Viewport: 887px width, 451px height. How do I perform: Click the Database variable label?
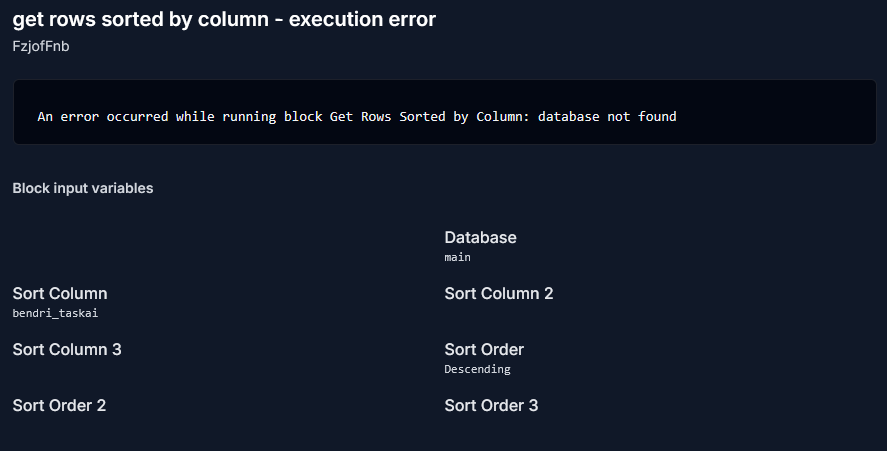click(x=480, y=237)
